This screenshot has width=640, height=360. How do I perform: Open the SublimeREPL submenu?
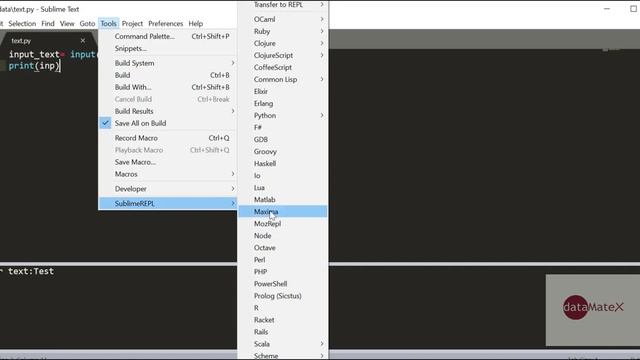168,203
